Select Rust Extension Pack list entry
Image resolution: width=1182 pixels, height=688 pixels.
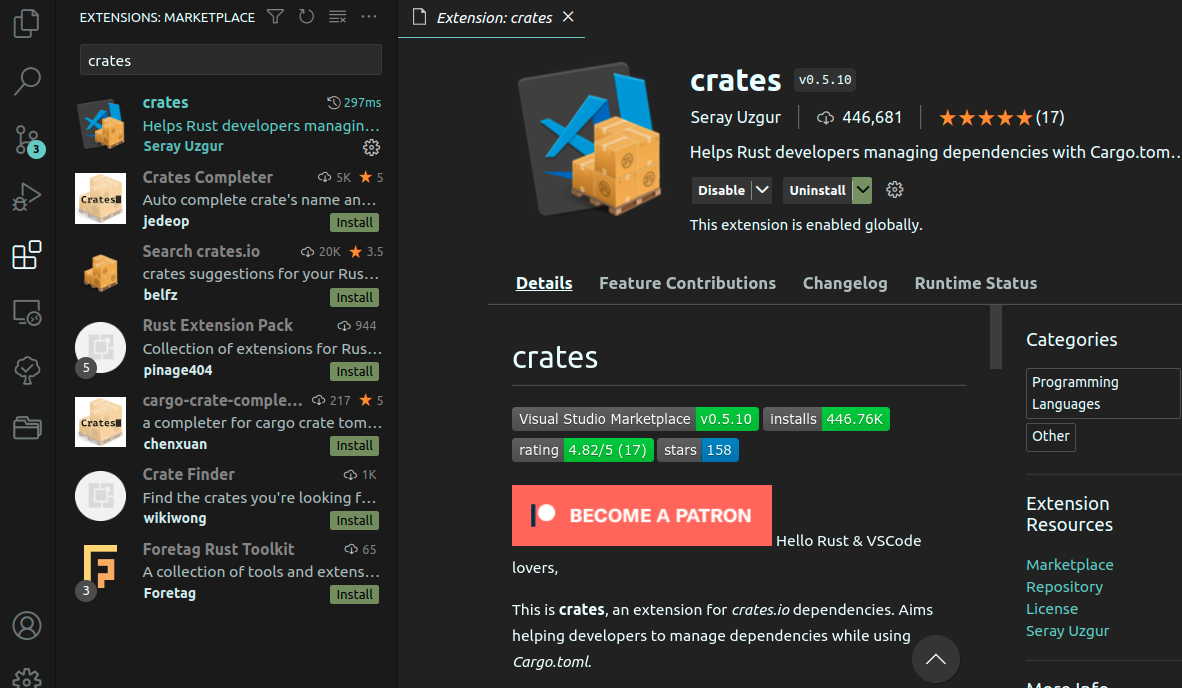[228, 347]
